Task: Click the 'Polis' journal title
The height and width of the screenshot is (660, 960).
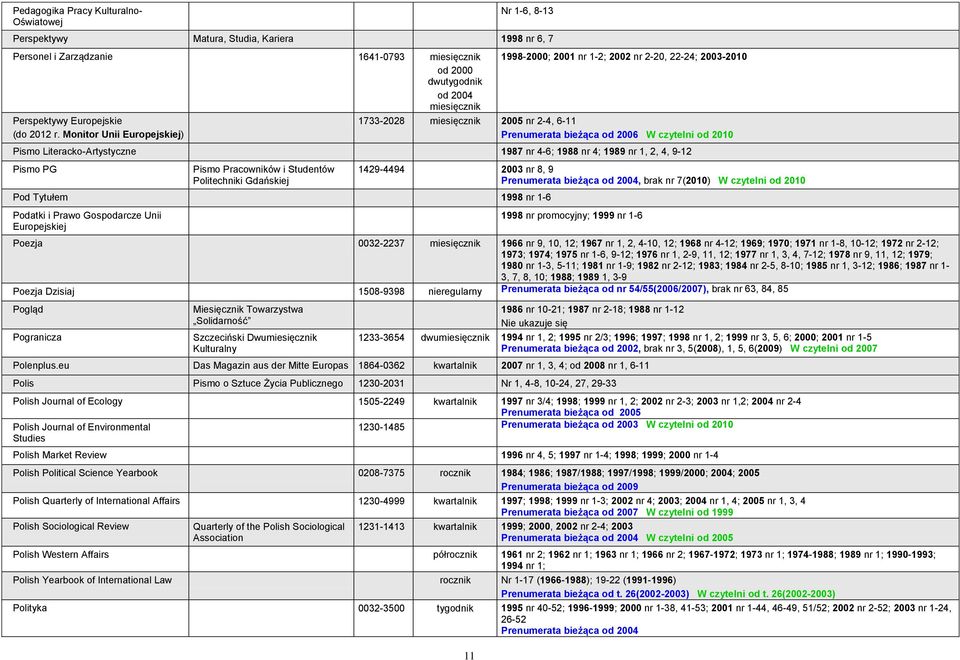Action: click(x=23, y=384)
